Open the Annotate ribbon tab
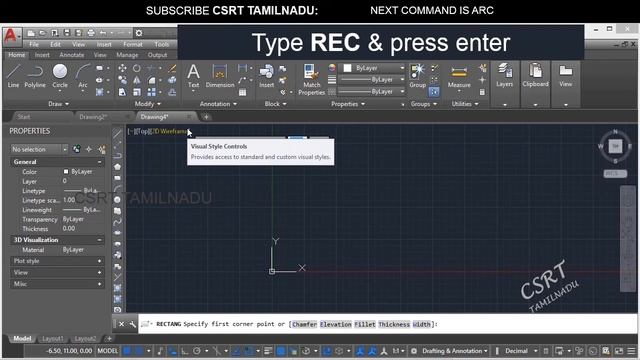This screenshot has width=640, height=360. click(71, 55)
